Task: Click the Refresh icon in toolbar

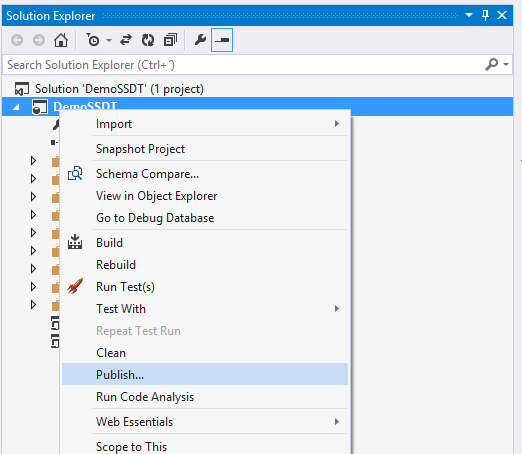Action: [148, 40]
